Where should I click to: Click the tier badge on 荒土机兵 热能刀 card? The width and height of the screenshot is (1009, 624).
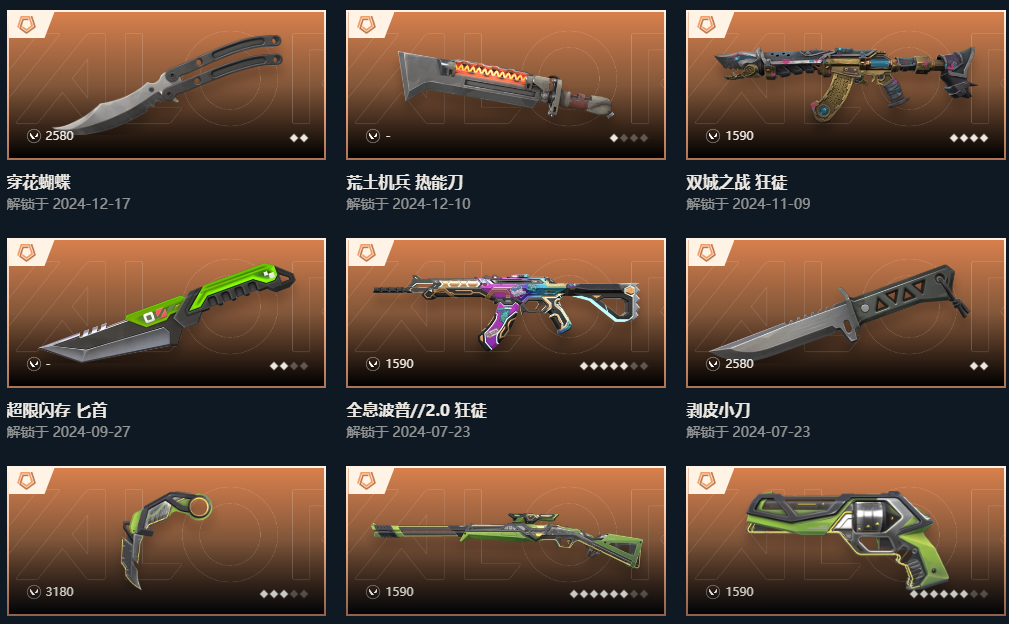pyautogui.click(x=366, y=25)
